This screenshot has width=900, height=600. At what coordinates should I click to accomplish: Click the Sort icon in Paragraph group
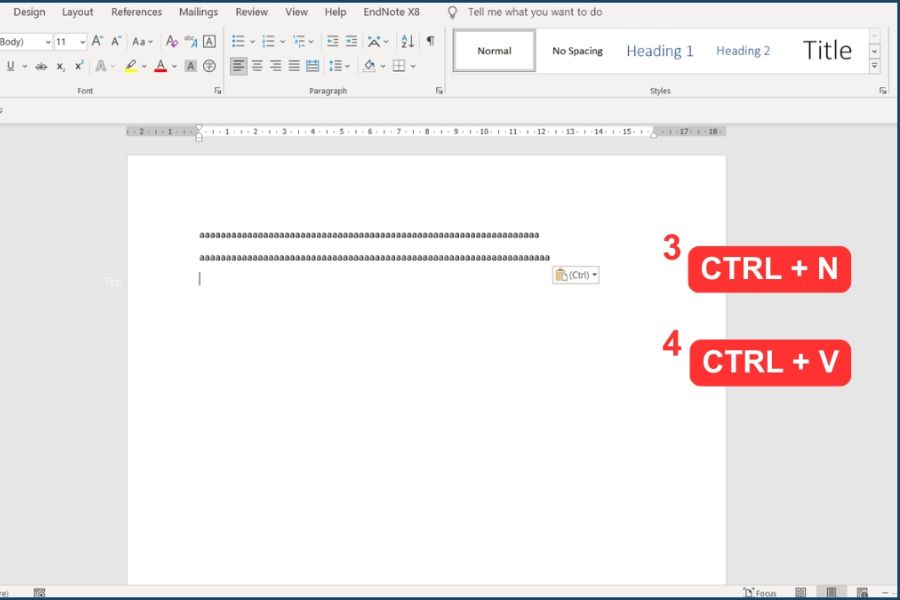(407, 41)
